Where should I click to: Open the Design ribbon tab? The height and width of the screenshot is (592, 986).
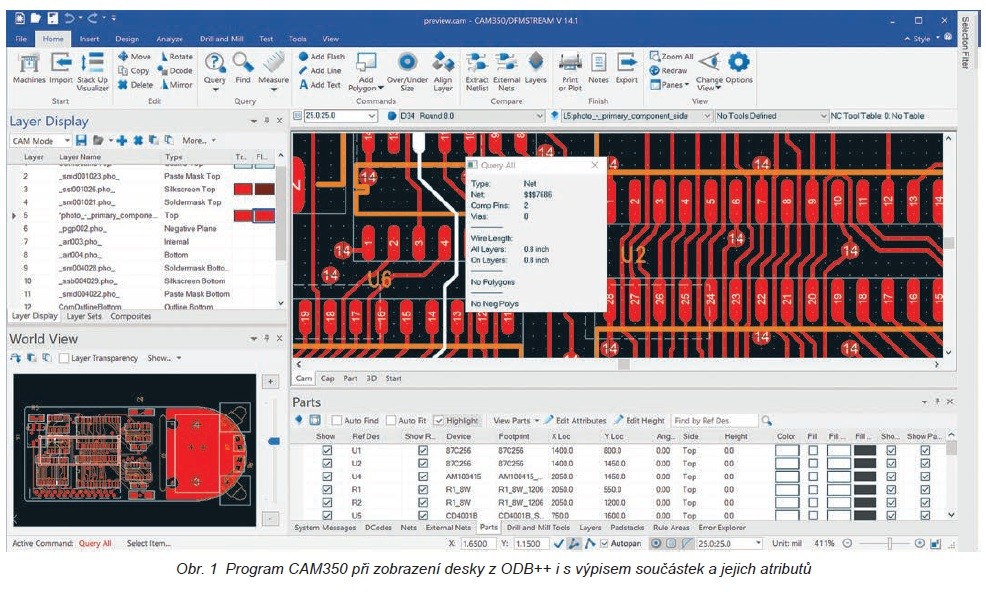[x=127, y=39]
